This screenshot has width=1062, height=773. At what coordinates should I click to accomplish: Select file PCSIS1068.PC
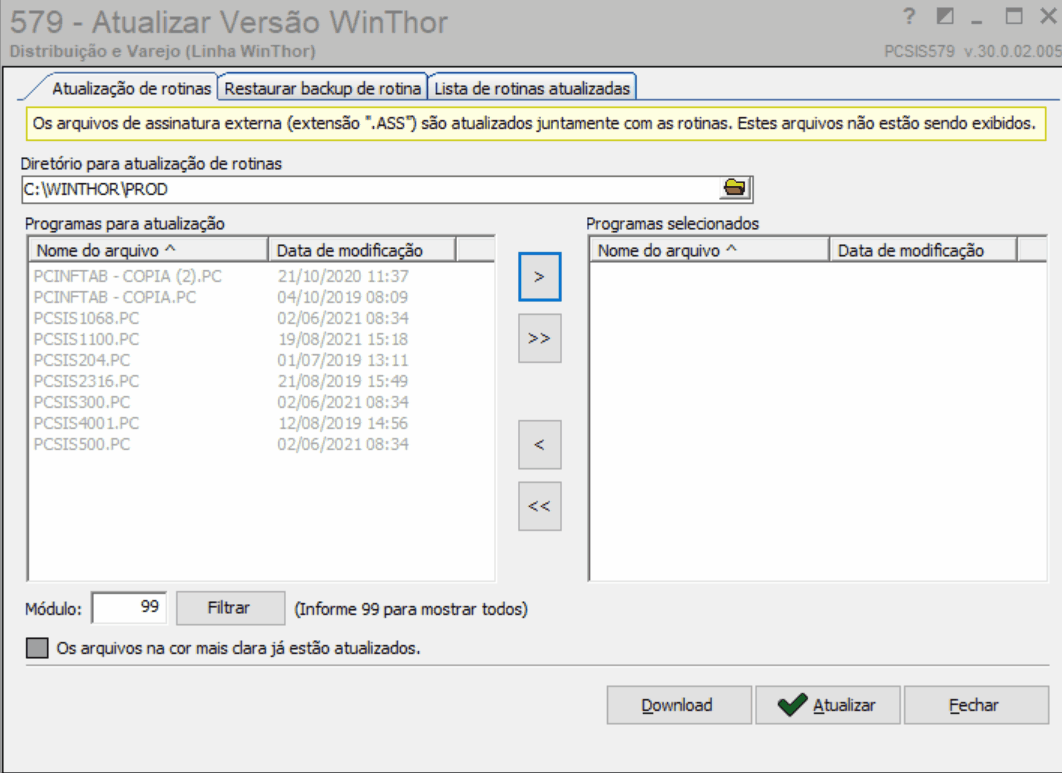point(86,318)
